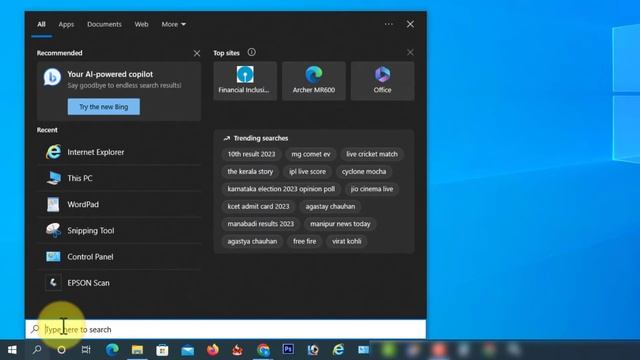640x360 pixels.
Task: Open the Windows Start menu
Action: 12,350
